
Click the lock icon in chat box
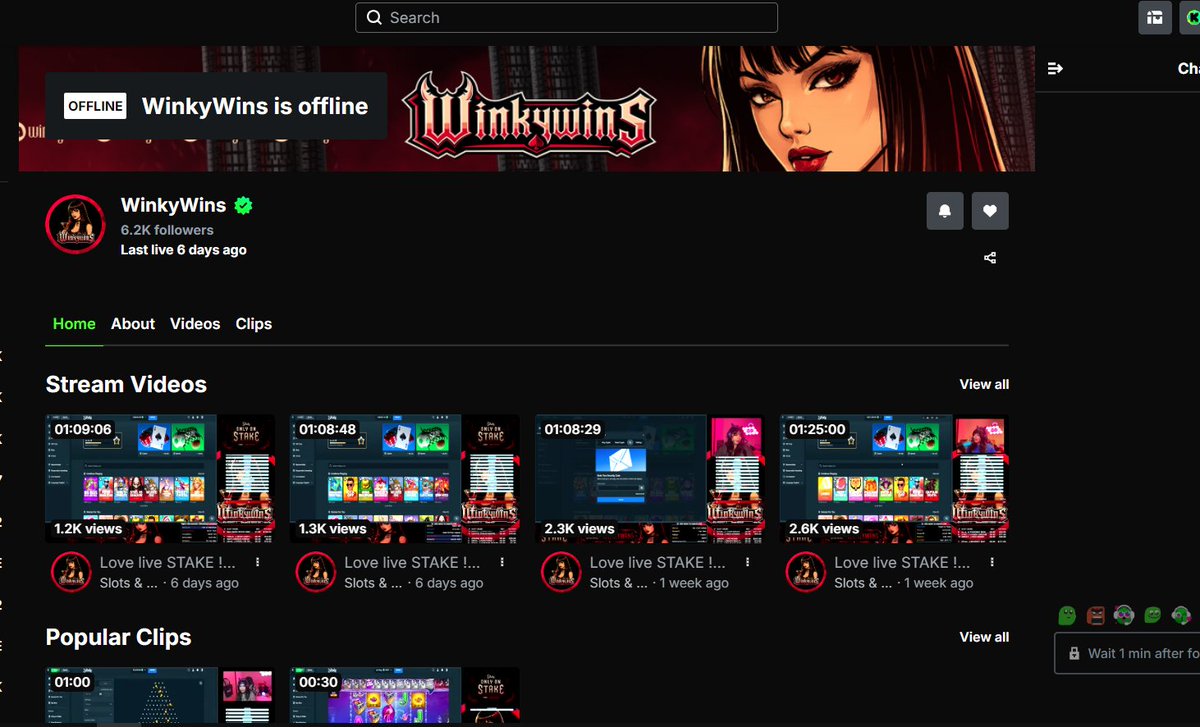1074,653
